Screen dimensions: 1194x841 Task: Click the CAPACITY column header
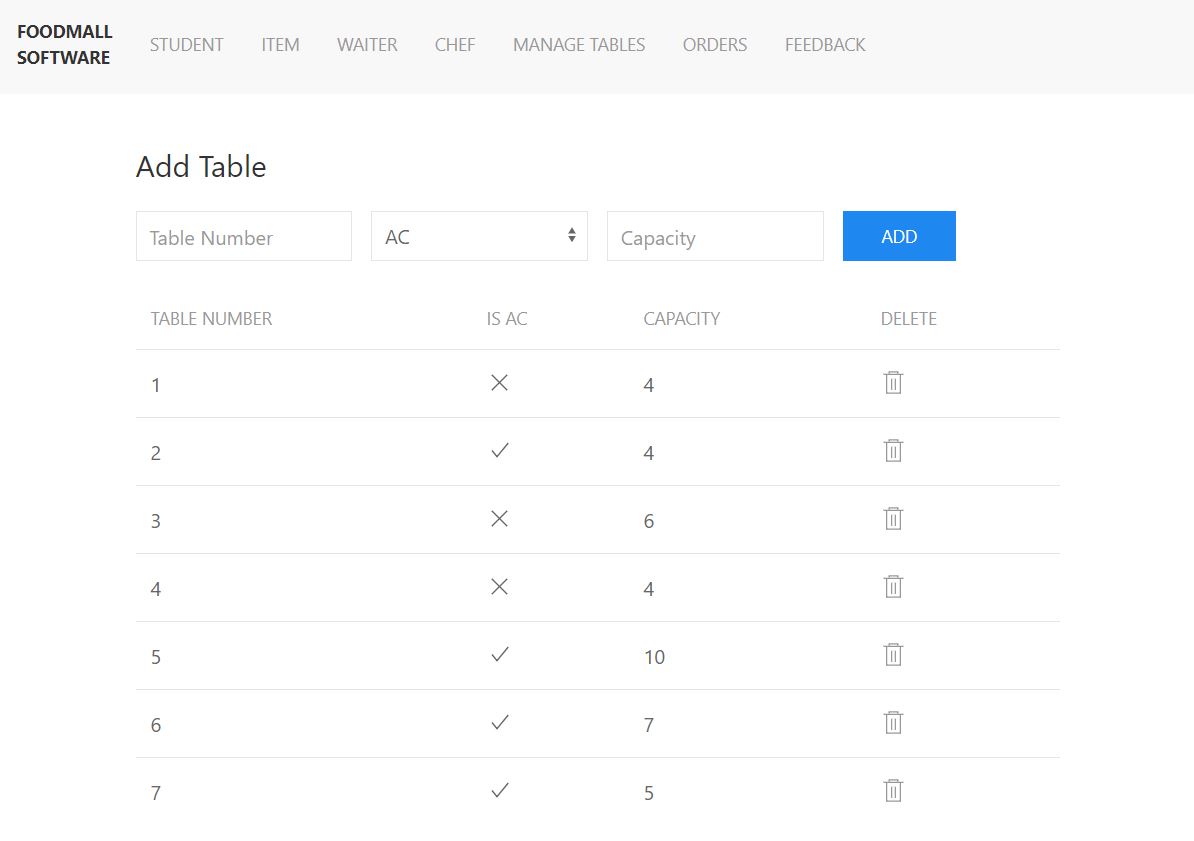click(682, 318)
